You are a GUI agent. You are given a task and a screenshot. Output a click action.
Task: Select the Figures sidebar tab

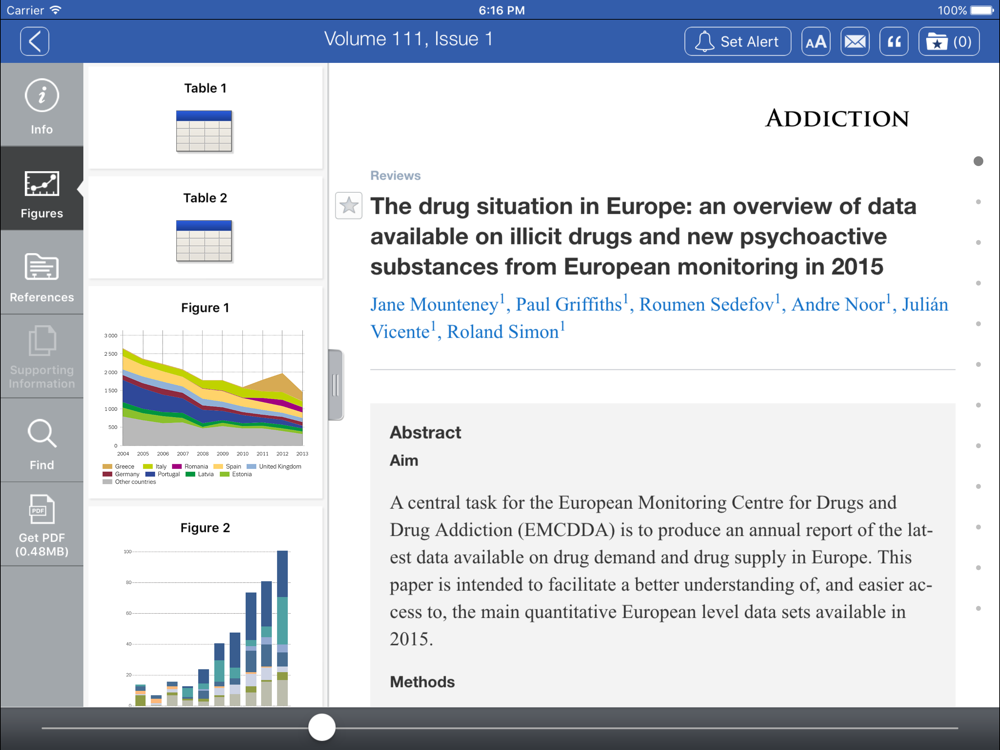(41, 189)
